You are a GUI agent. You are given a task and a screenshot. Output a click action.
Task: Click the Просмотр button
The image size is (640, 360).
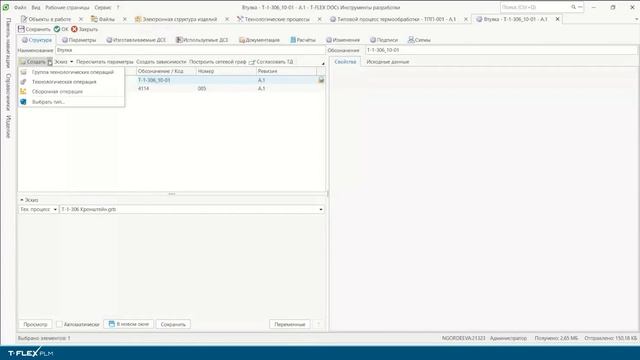35,324
